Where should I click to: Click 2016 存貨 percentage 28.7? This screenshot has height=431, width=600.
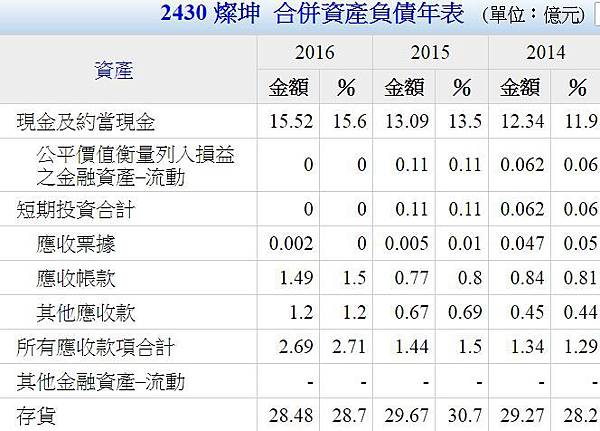[x=349, y=416]
